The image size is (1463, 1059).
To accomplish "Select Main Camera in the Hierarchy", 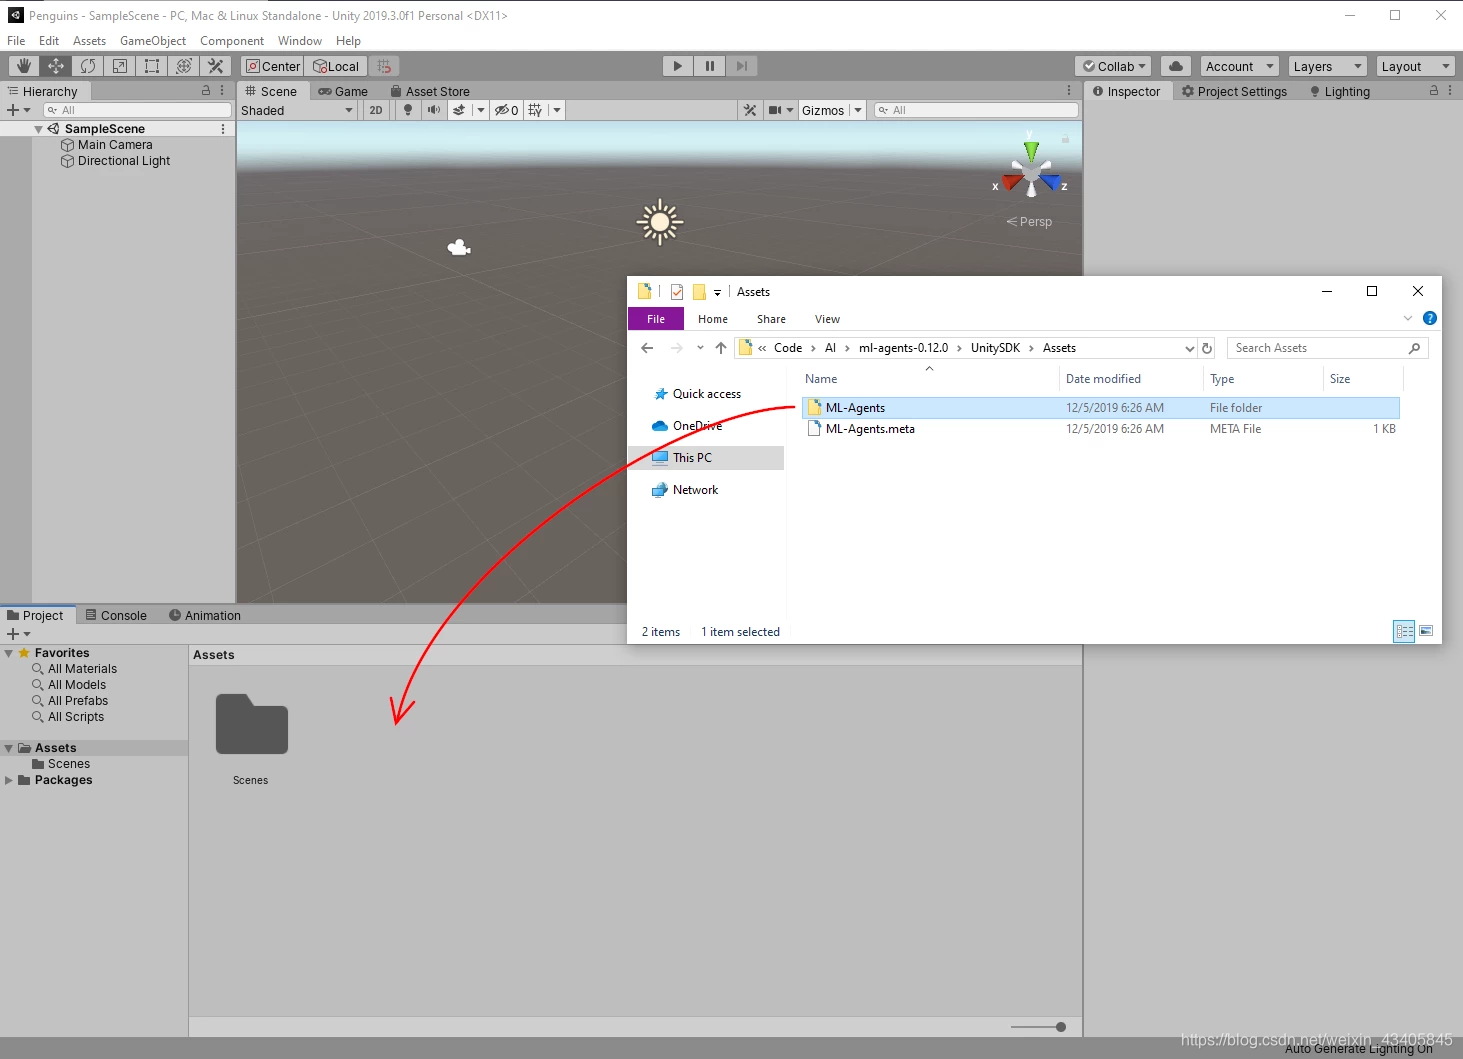I will pyautogui.click(x=115, y=145).
